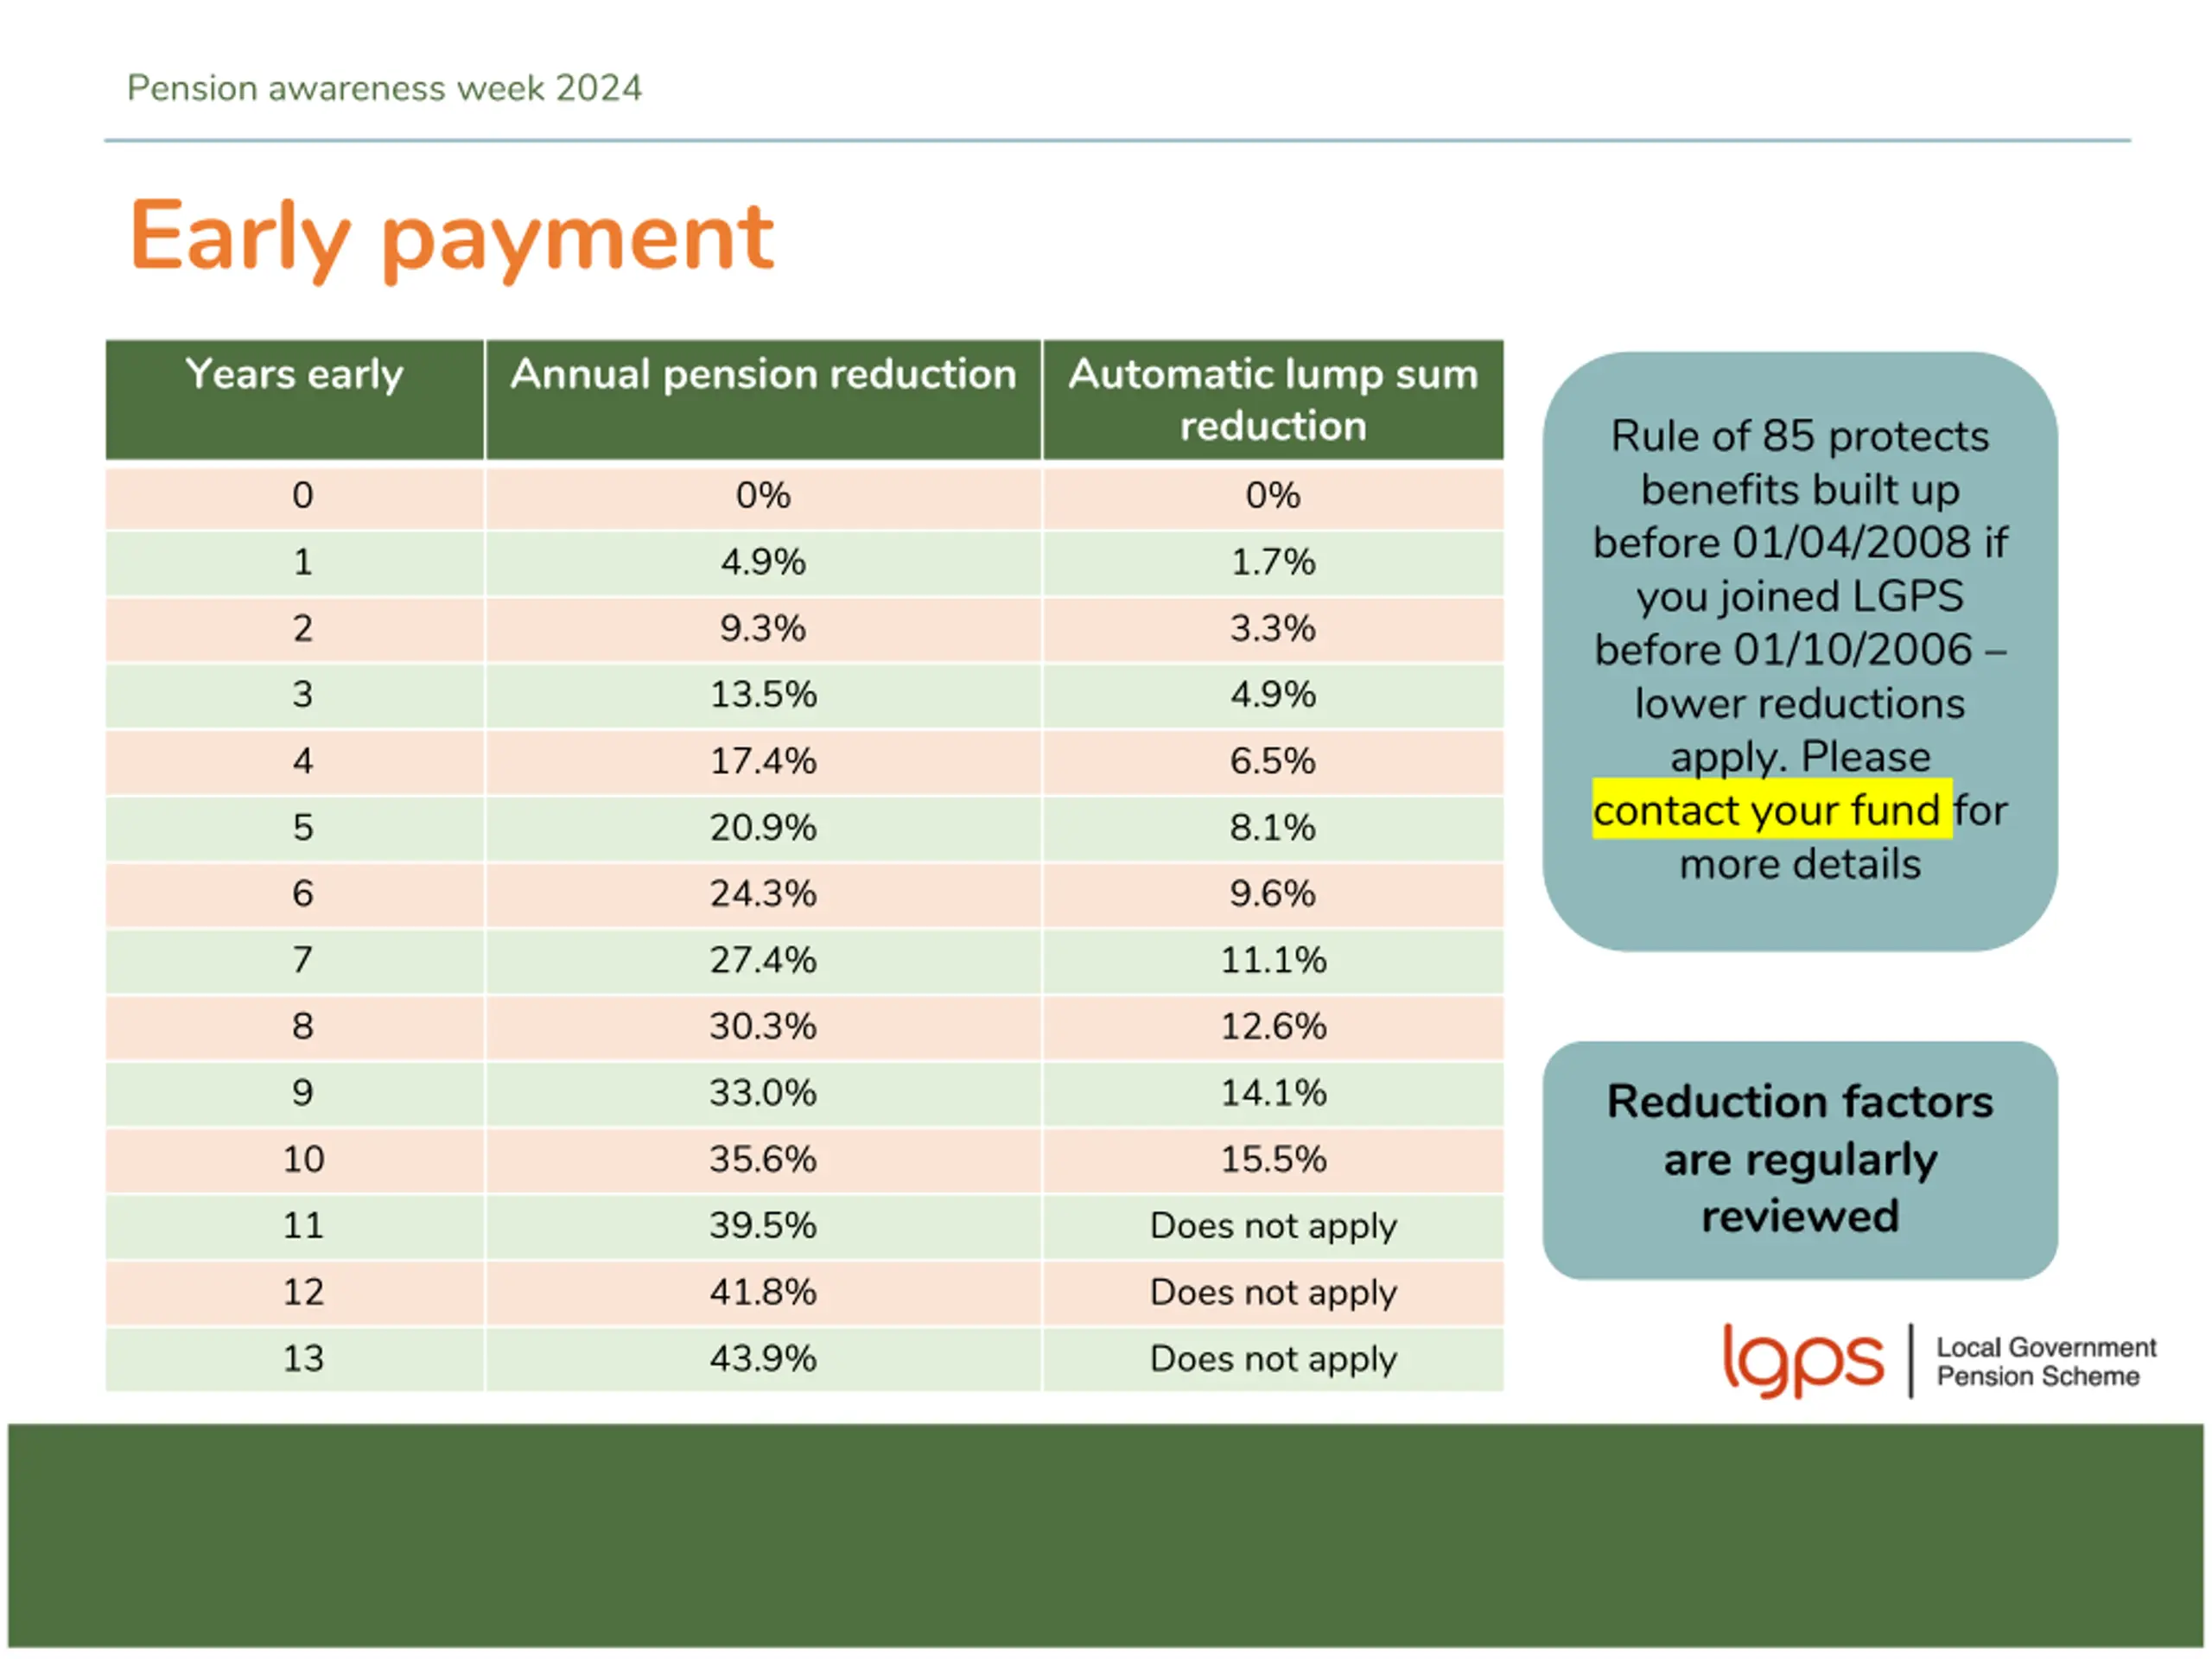Click the 12.6% lump sum cell
Image resolution: width=2212 pixels, height=1659 pixels.
pyautogui.click(x=1273, y=1027)
